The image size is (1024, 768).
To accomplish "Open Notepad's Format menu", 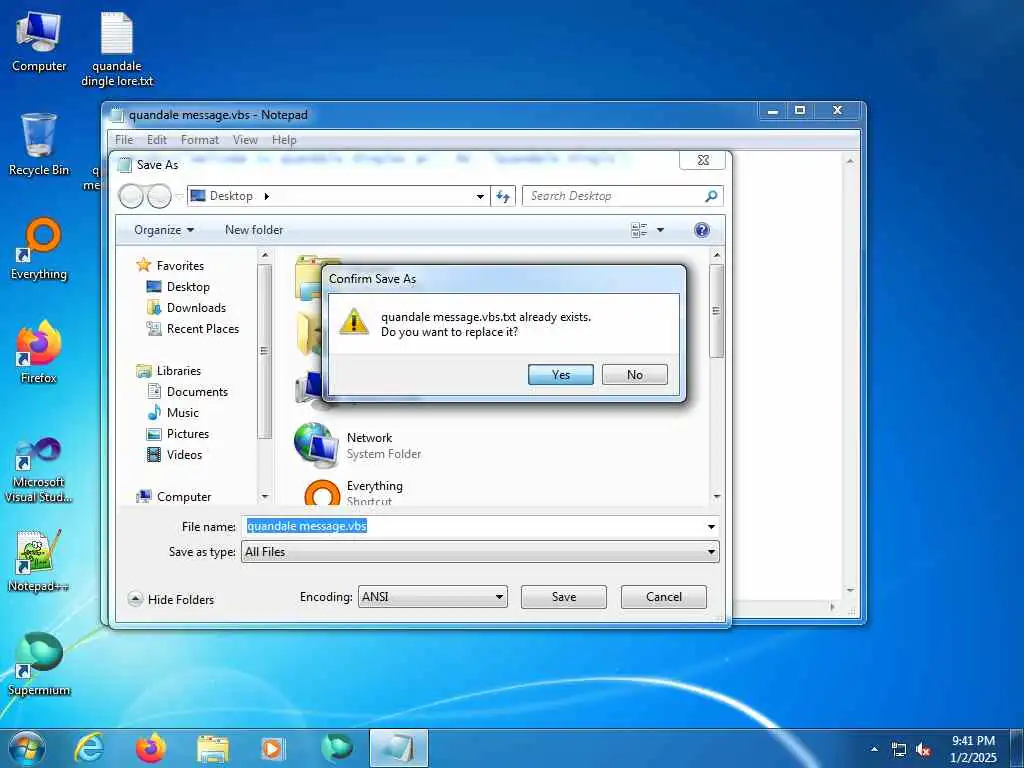I will coord(200,140).
